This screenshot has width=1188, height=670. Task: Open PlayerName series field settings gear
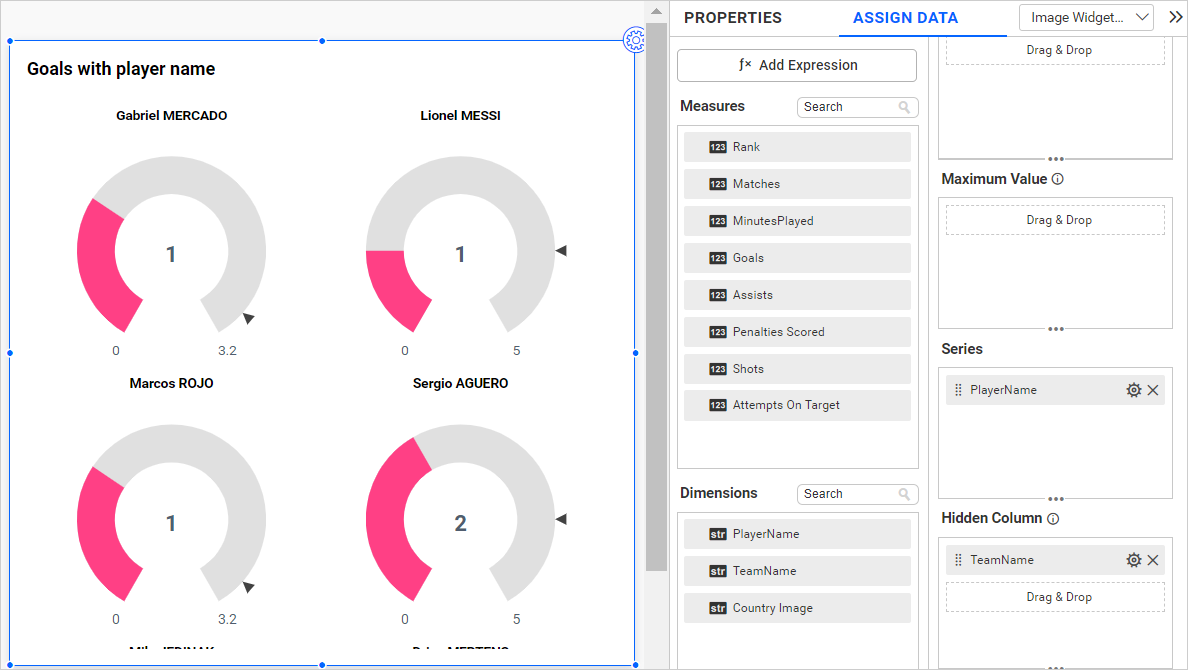pos(1133,390)
